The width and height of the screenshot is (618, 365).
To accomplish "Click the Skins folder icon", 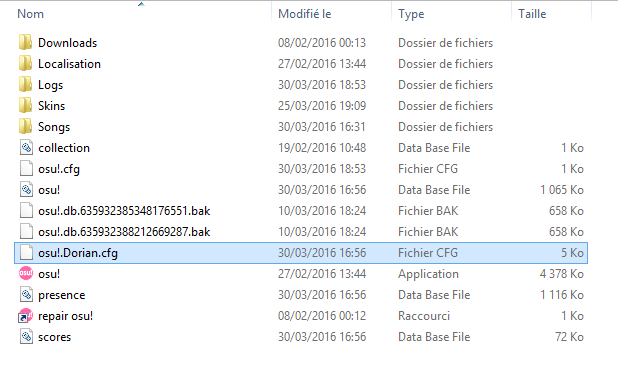I will point(26,105).
